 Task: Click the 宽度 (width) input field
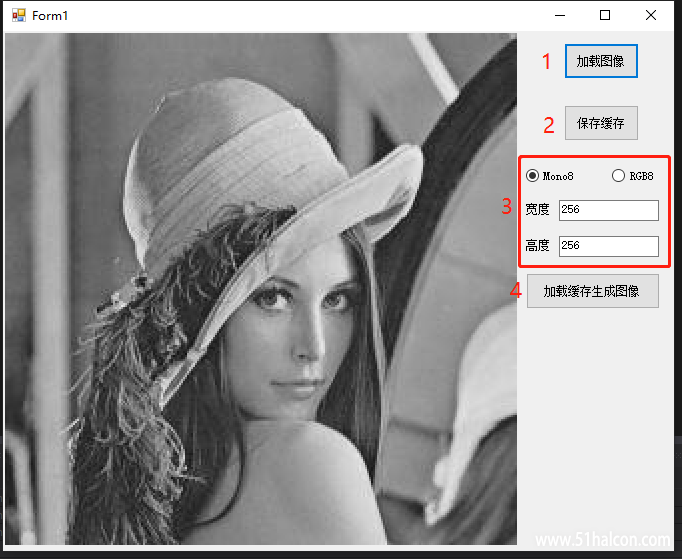point(608,210)
